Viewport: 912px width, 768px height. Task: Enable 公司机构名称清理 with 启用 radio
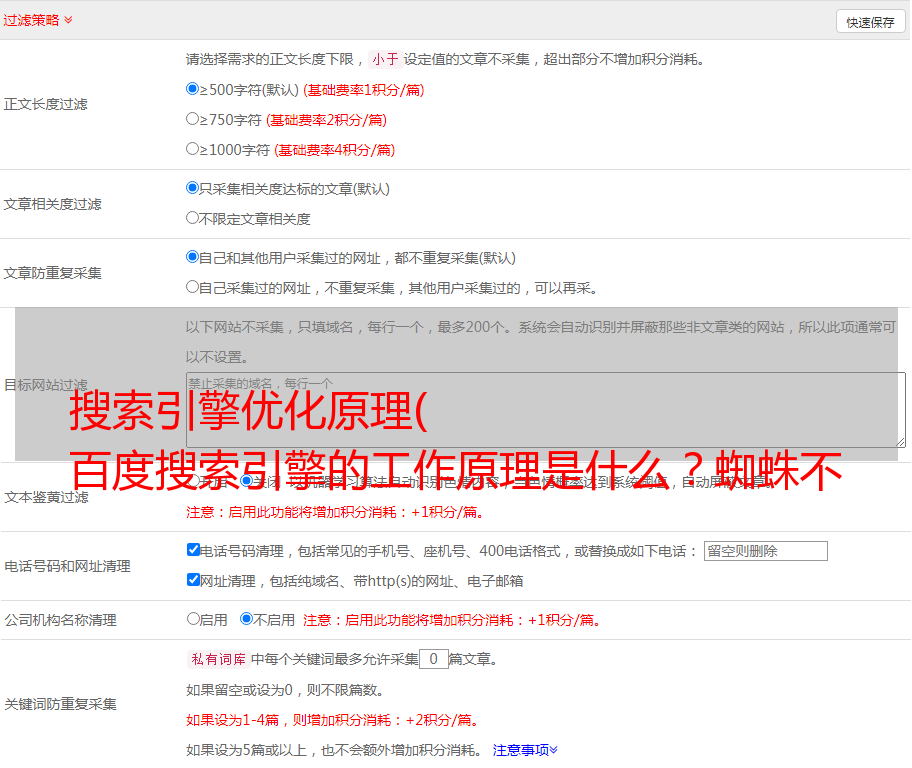(x=193, y=619)
